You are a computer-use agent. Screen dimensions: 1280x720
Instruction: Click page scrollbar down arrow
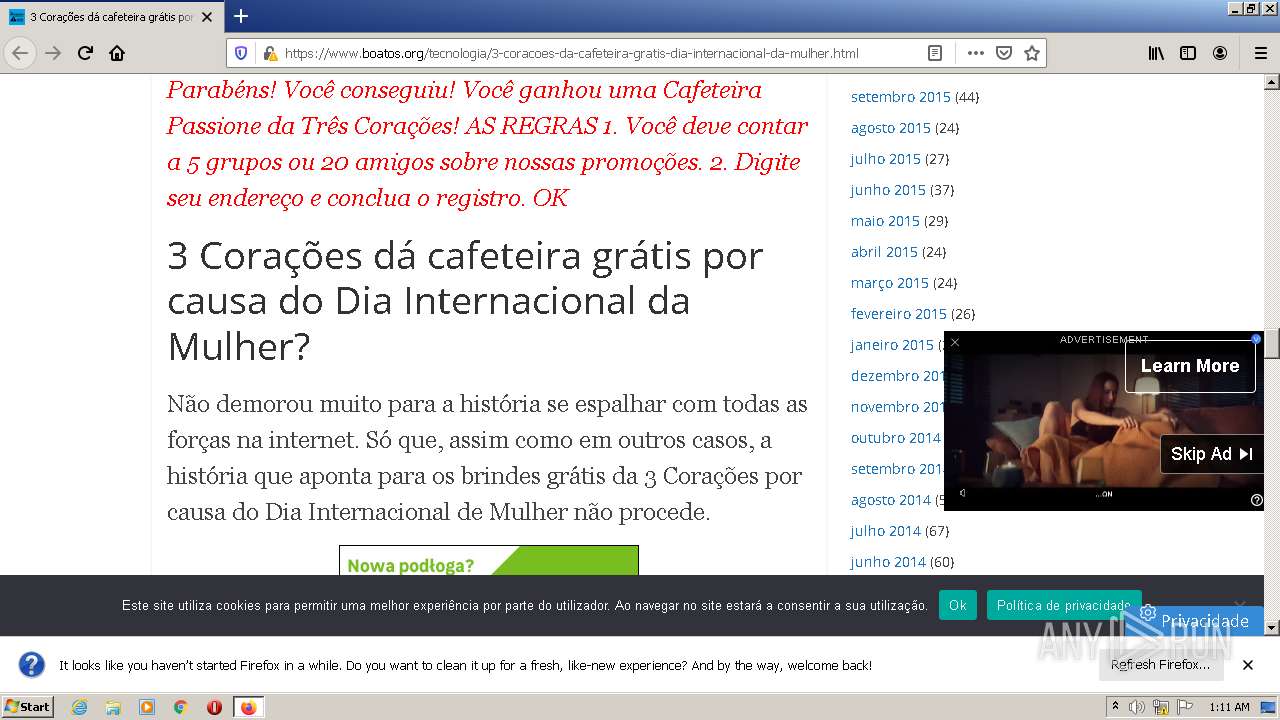coord(1272,628)
